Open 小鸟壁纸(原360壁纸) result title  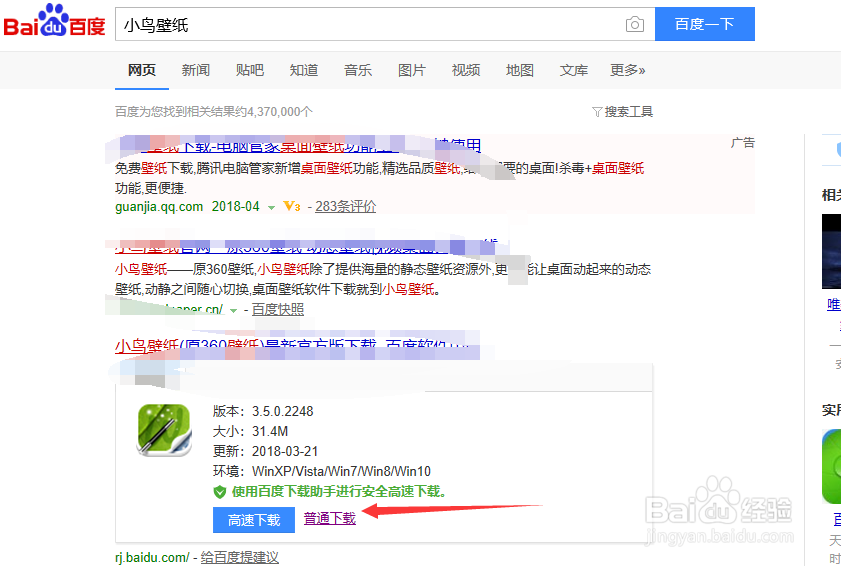click(292, 346)
